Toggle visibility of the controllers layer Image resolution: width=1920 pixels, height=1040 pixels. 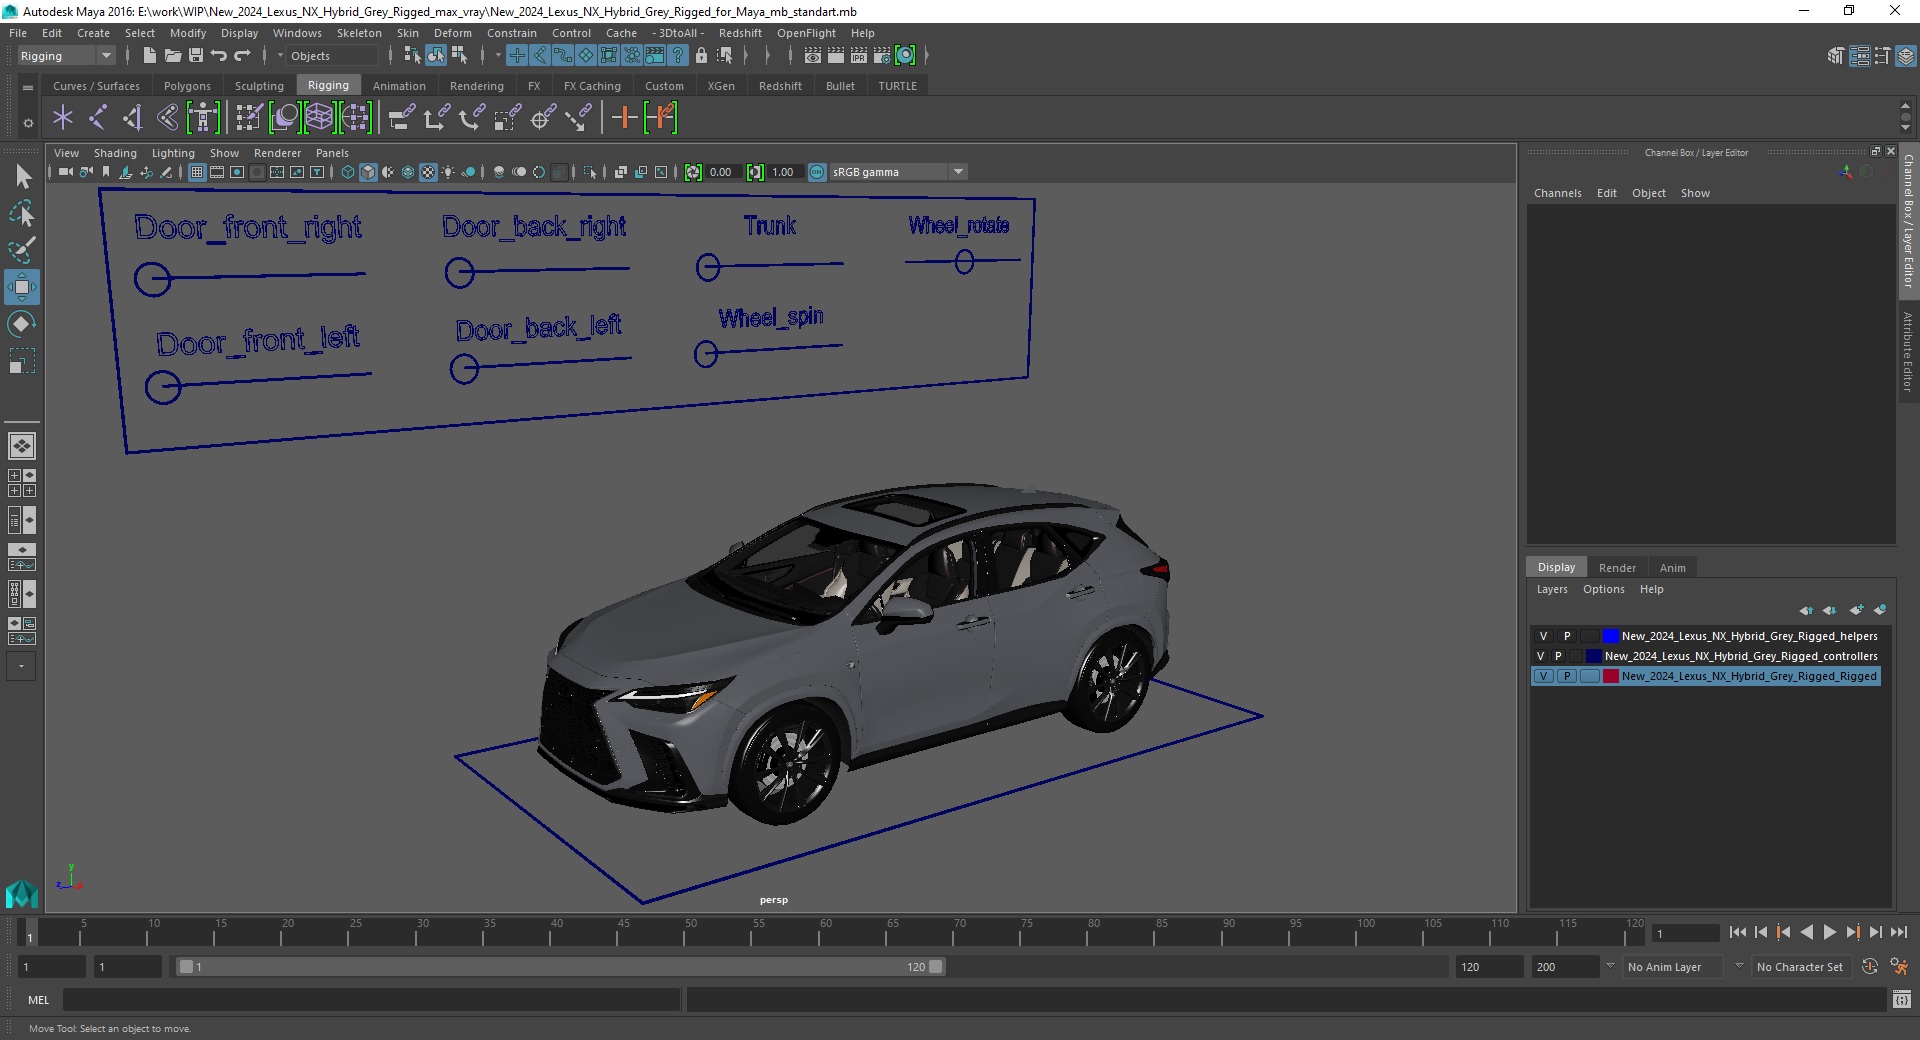[x=1540, y=656]
